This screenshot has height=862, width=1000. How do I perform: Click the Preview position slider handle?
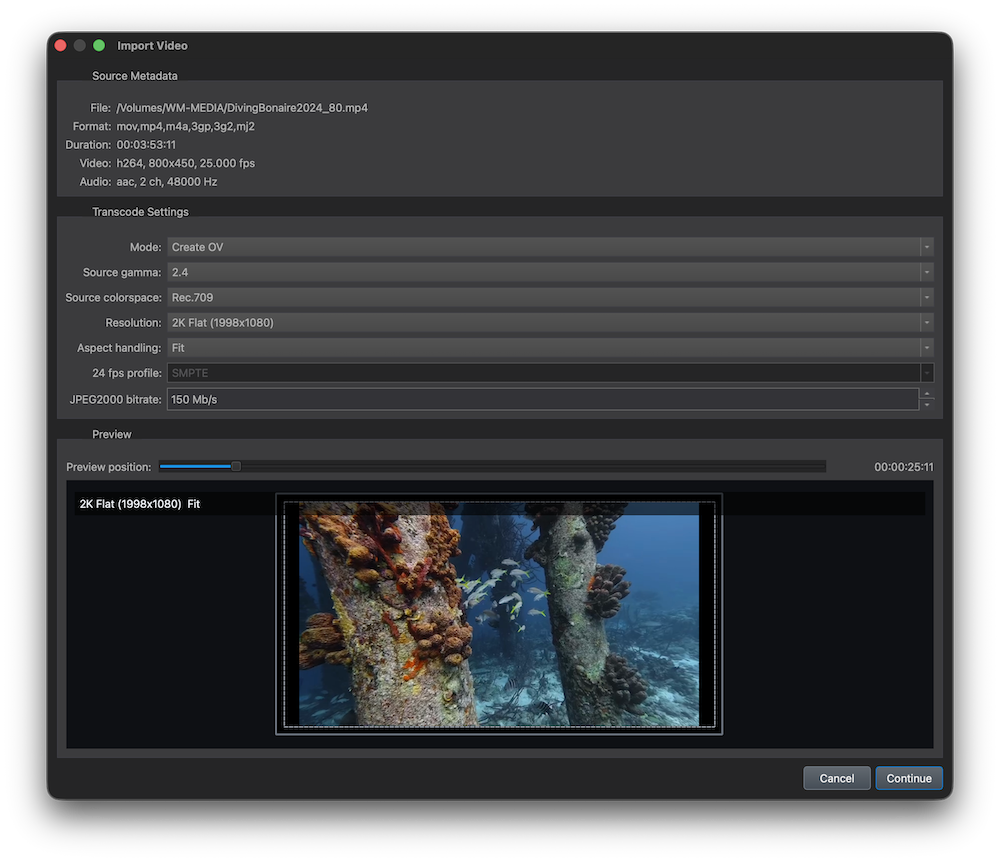click(x=236, y=467)
